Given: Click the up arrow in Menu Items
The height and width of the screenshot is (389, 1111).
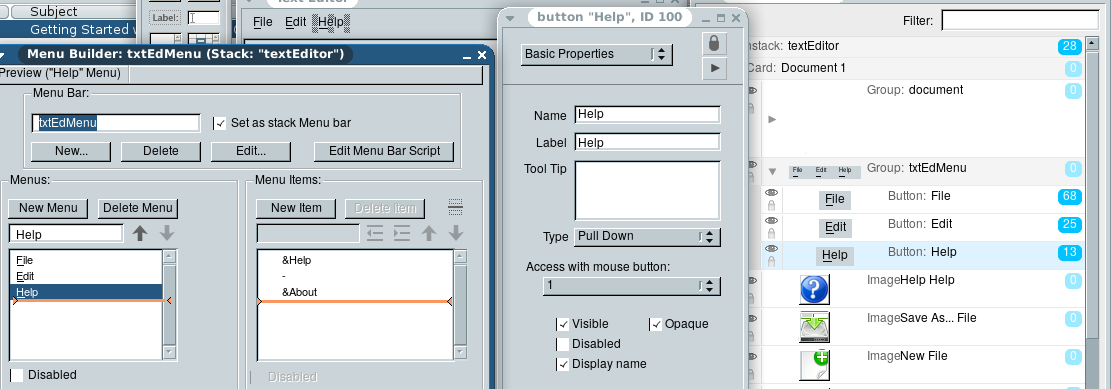Looking at the screenshot, I should (429, 233).
